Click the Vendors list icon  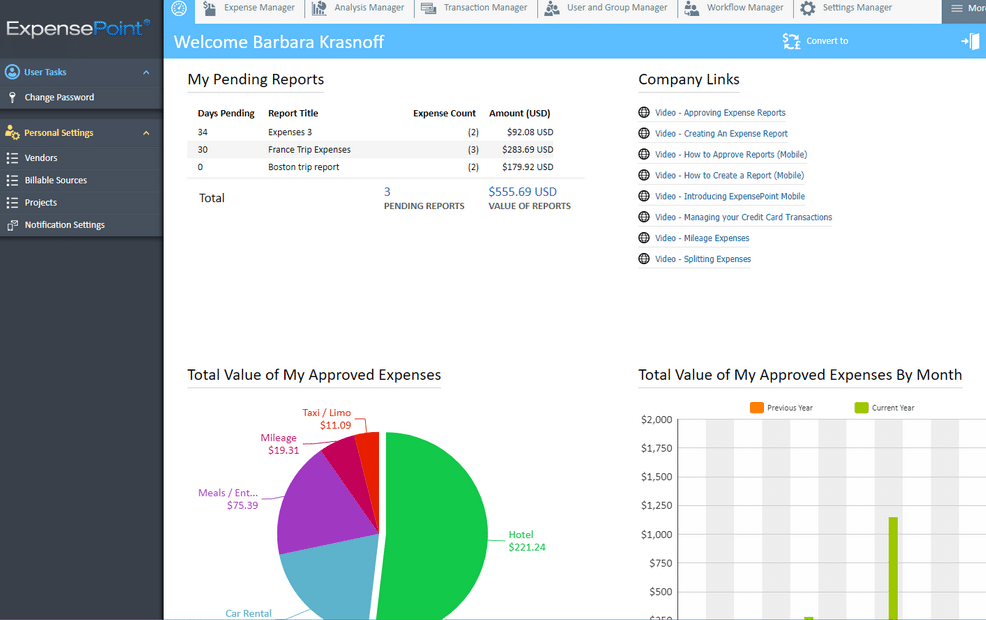pos(12,158)
